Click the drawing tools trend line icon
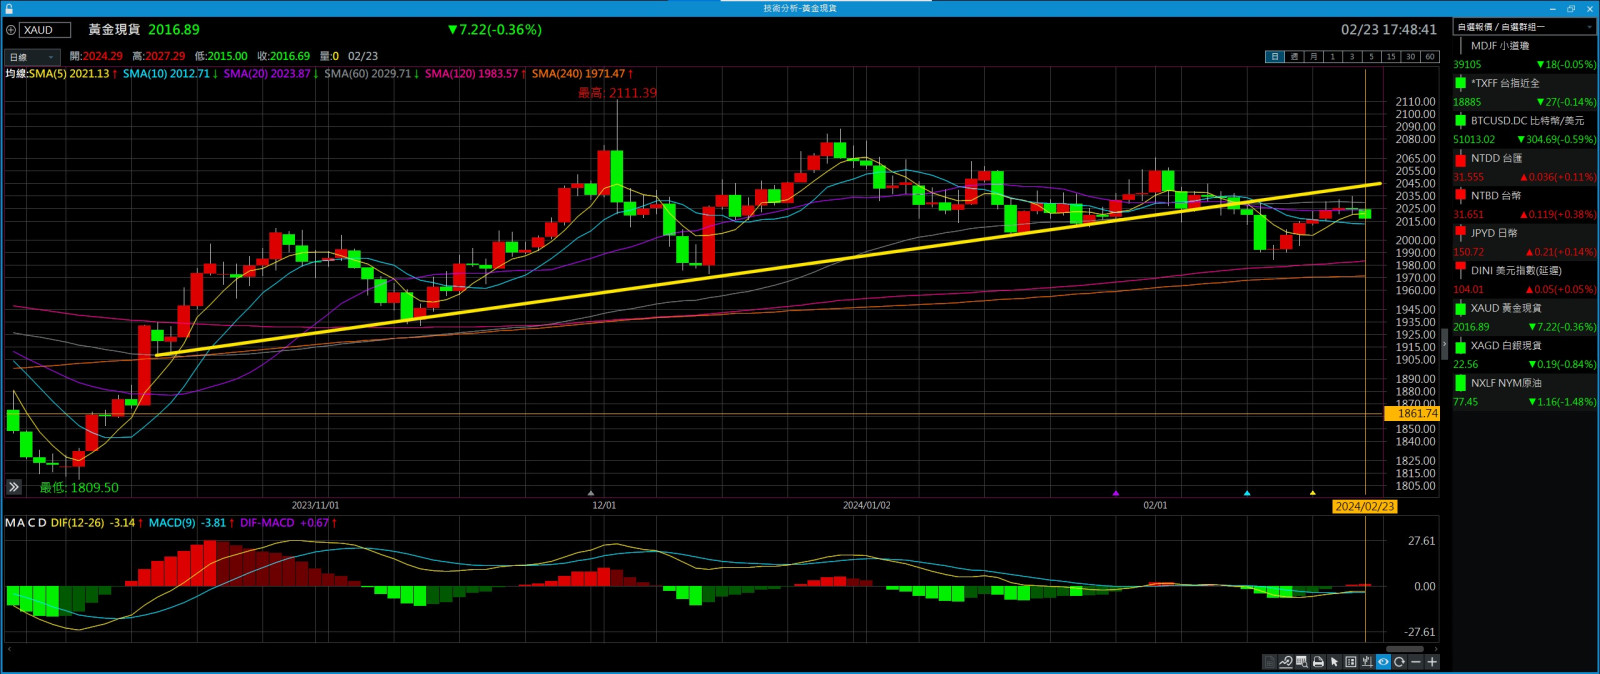 (x=1285, y=662)
